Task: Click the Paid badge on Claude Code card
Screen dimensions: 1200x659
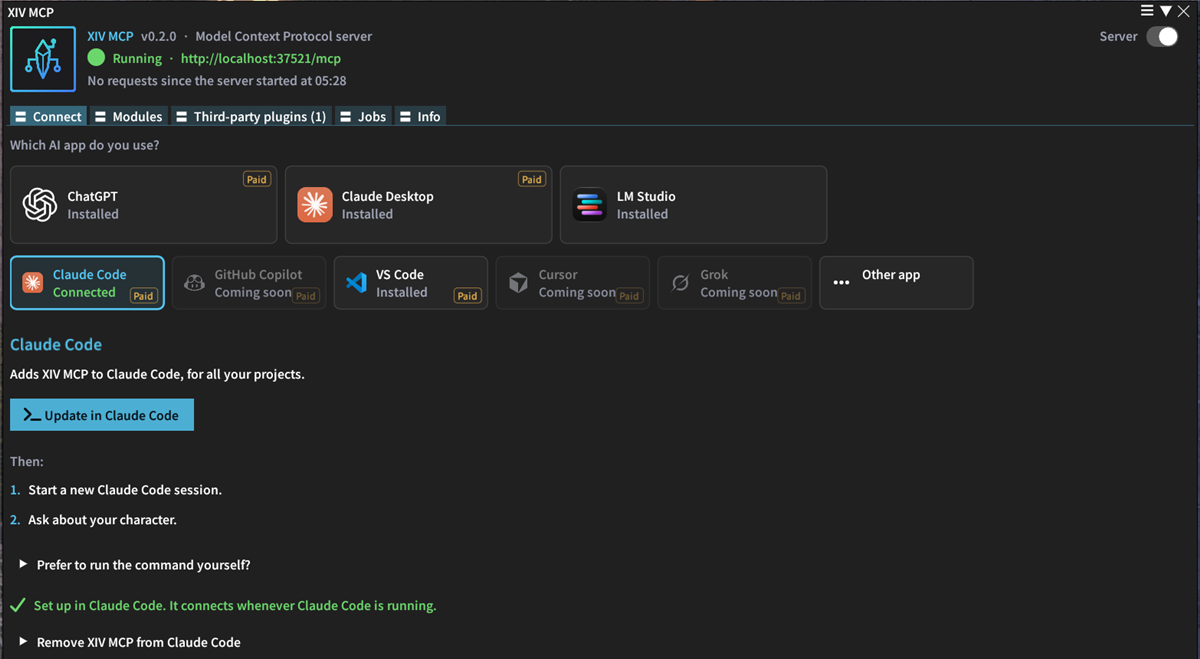Action: (144, 296)
